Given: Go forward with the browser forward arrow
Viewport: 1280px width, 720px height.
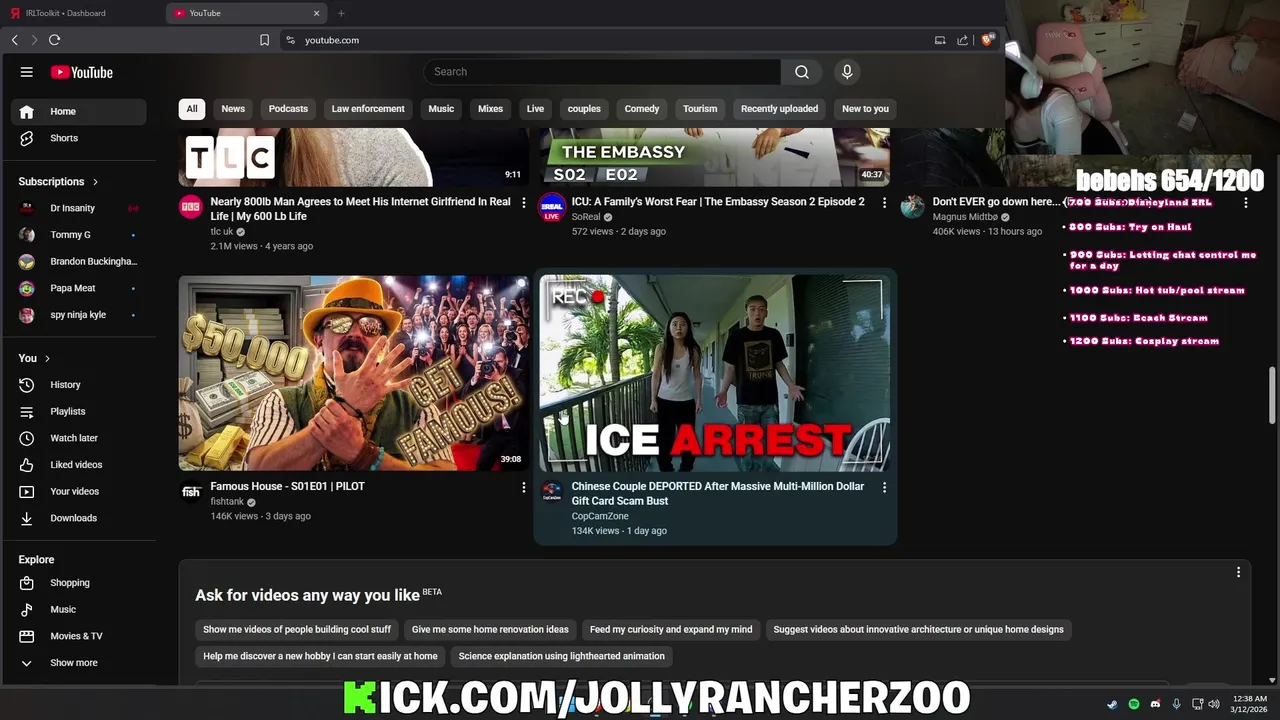Looking at the screenshot, I should [x=34, y=40].
